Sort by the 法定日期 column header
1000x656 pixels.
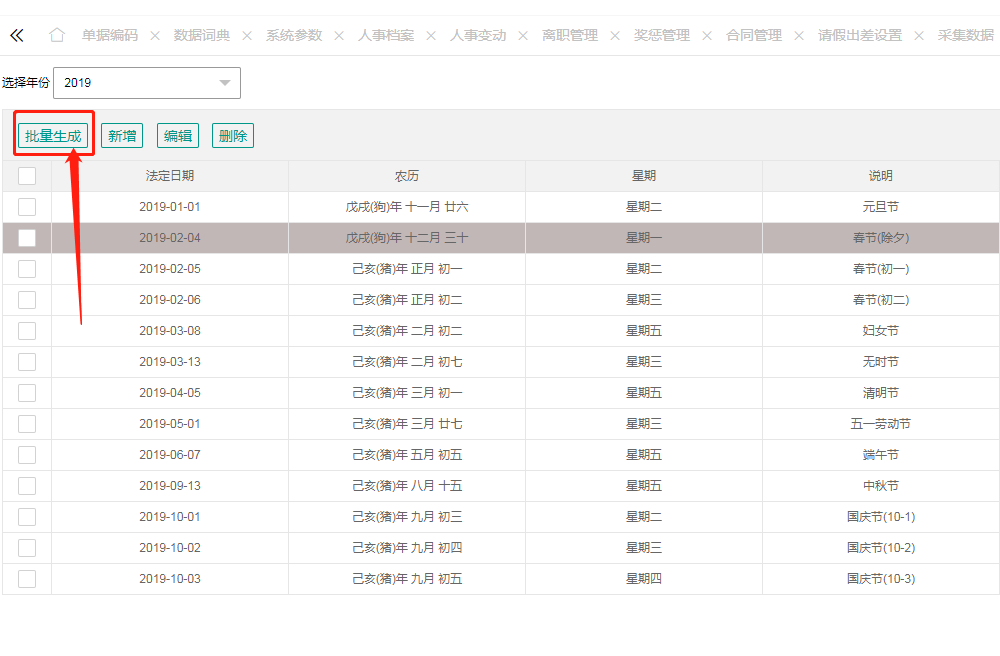170,176
